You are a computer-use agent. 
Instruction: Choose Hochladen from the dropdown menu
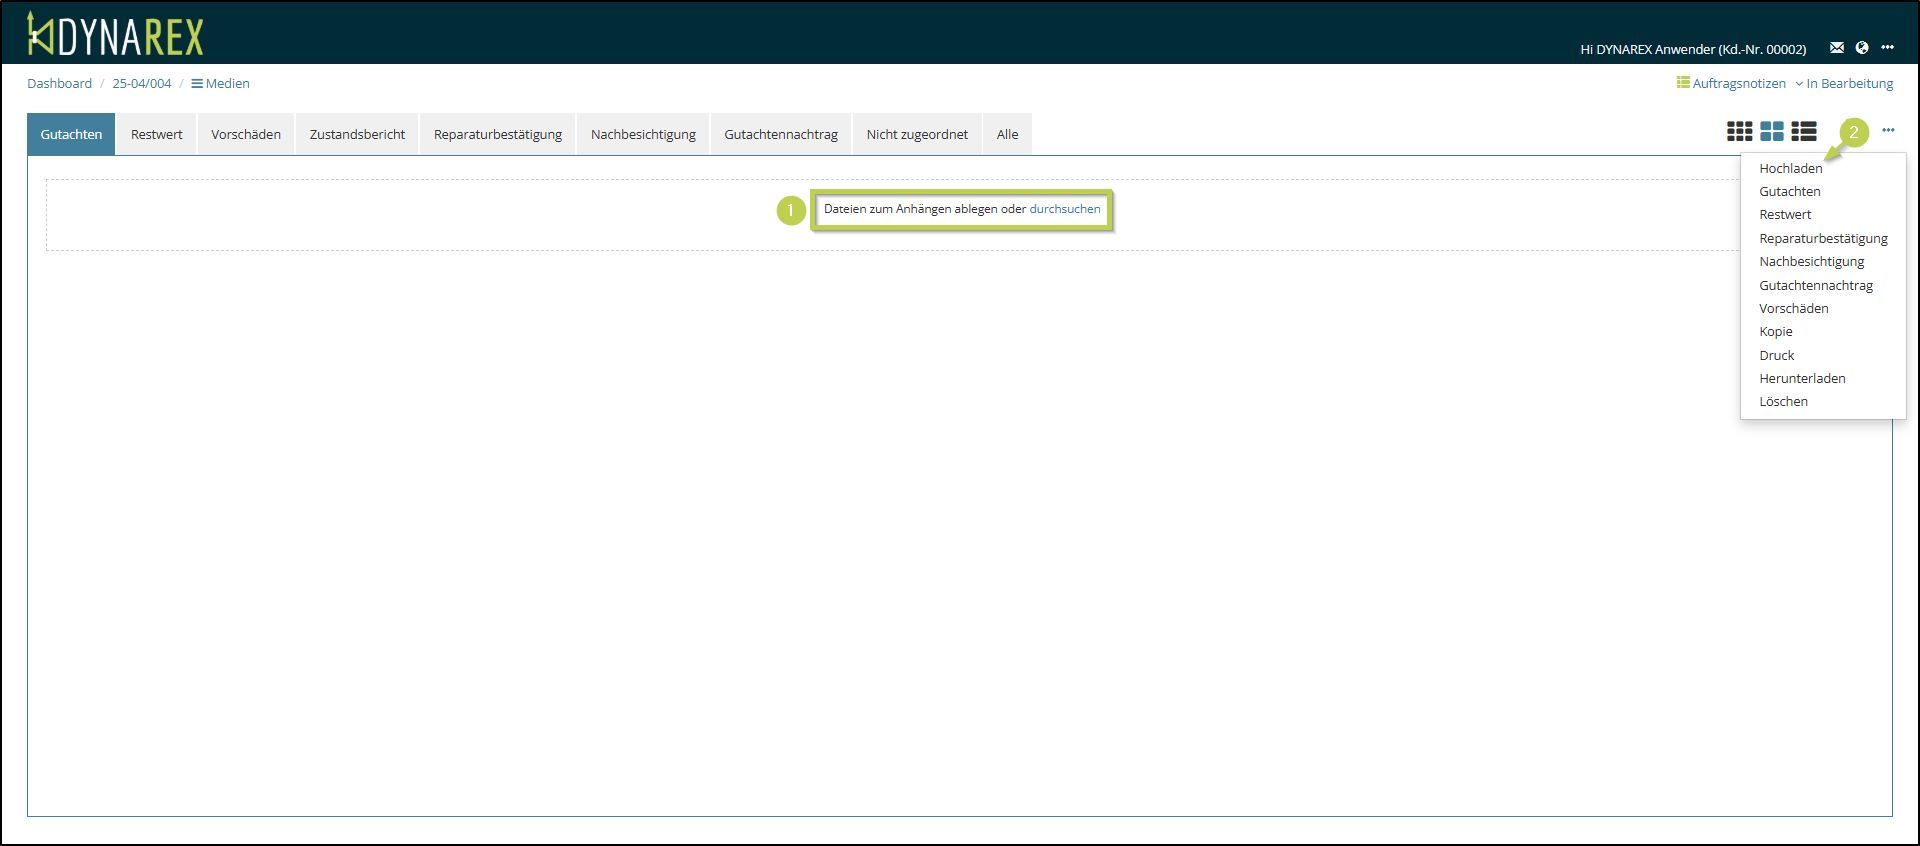(1790, 168)
